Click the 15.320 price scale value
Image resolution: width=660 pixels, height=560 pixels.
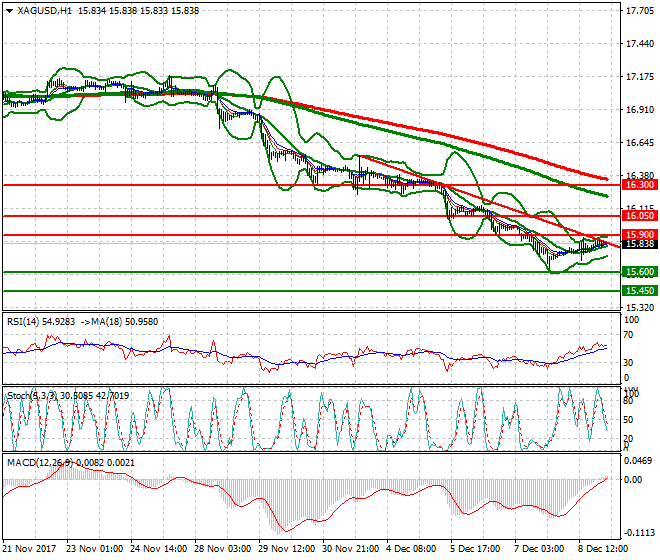coord(640,308)
